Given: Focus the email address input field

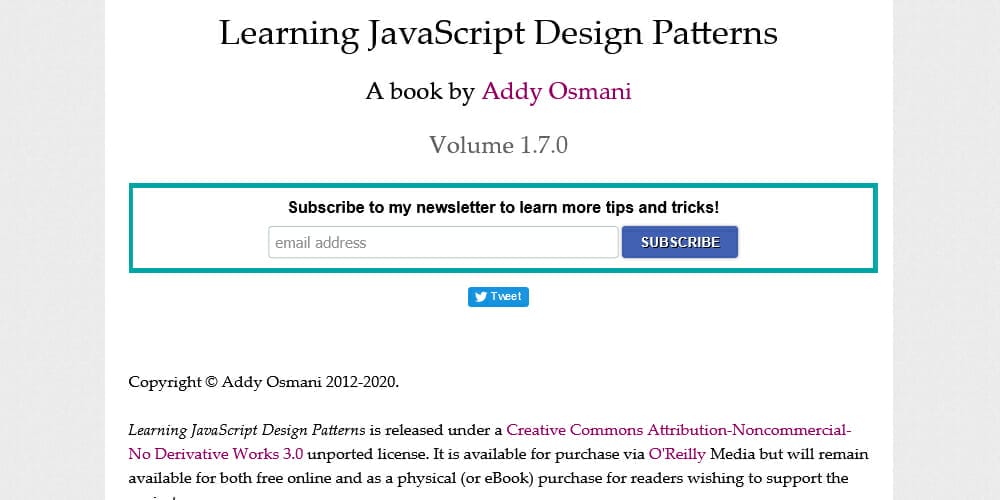Looking at the screenshot, I should coord(443,242).
